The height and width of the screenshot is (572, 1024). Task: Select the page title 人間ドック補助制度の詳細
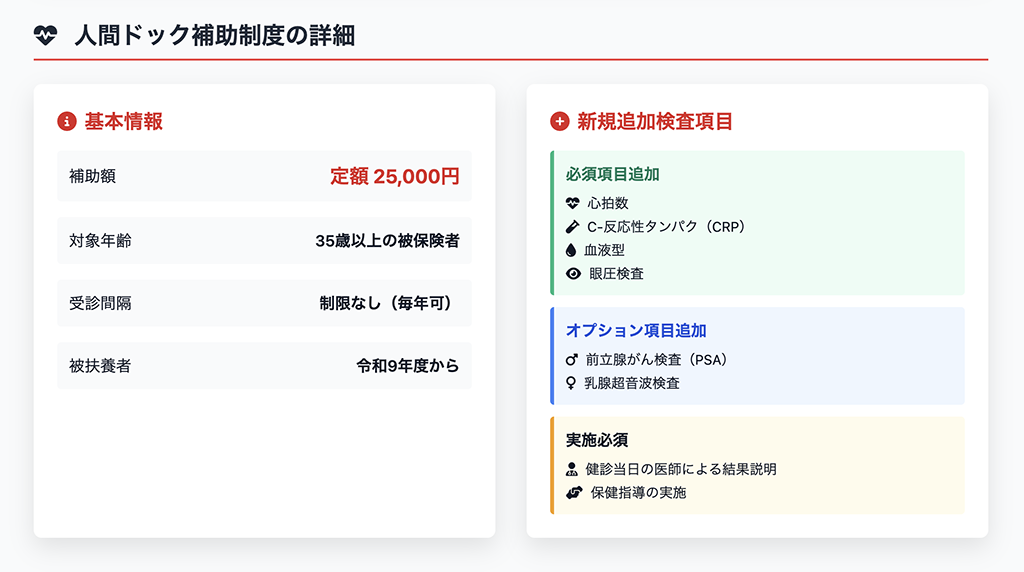[215, 35]
